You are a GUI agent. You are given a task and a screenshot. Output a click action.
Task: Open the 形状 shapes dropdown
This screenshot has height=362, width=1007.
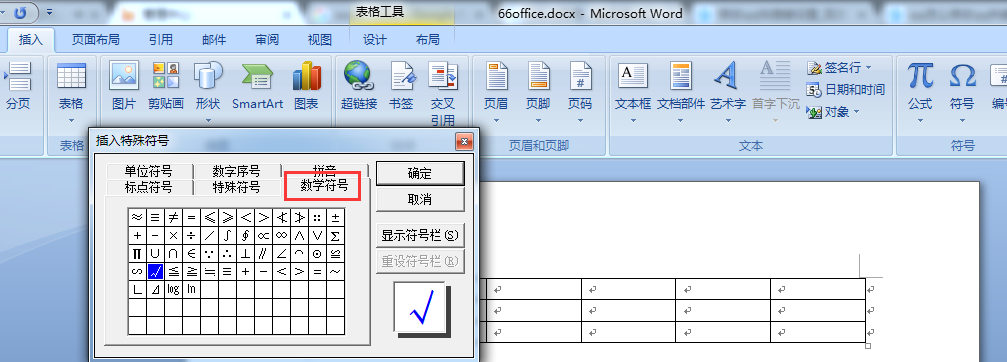[x=208, y=93]
